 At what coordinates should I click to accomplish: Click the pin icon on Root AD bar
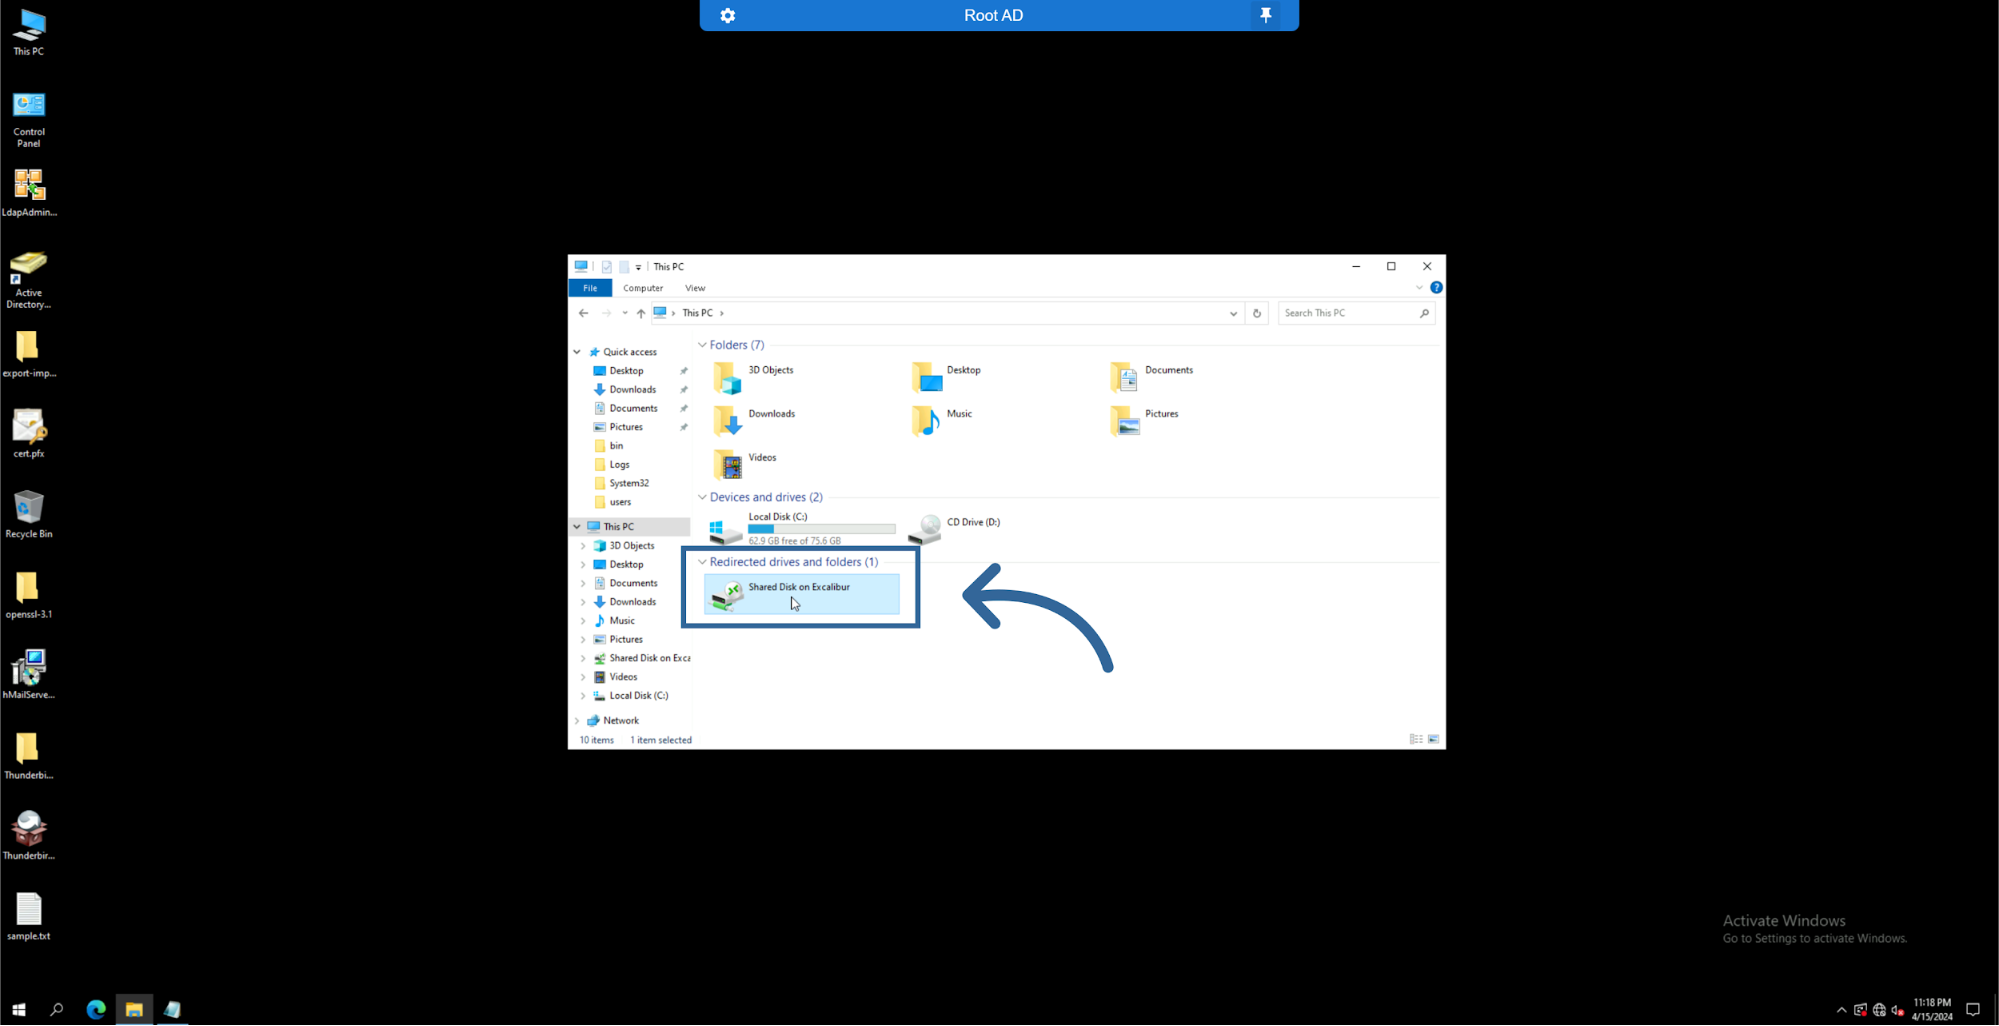[1265, 15]
